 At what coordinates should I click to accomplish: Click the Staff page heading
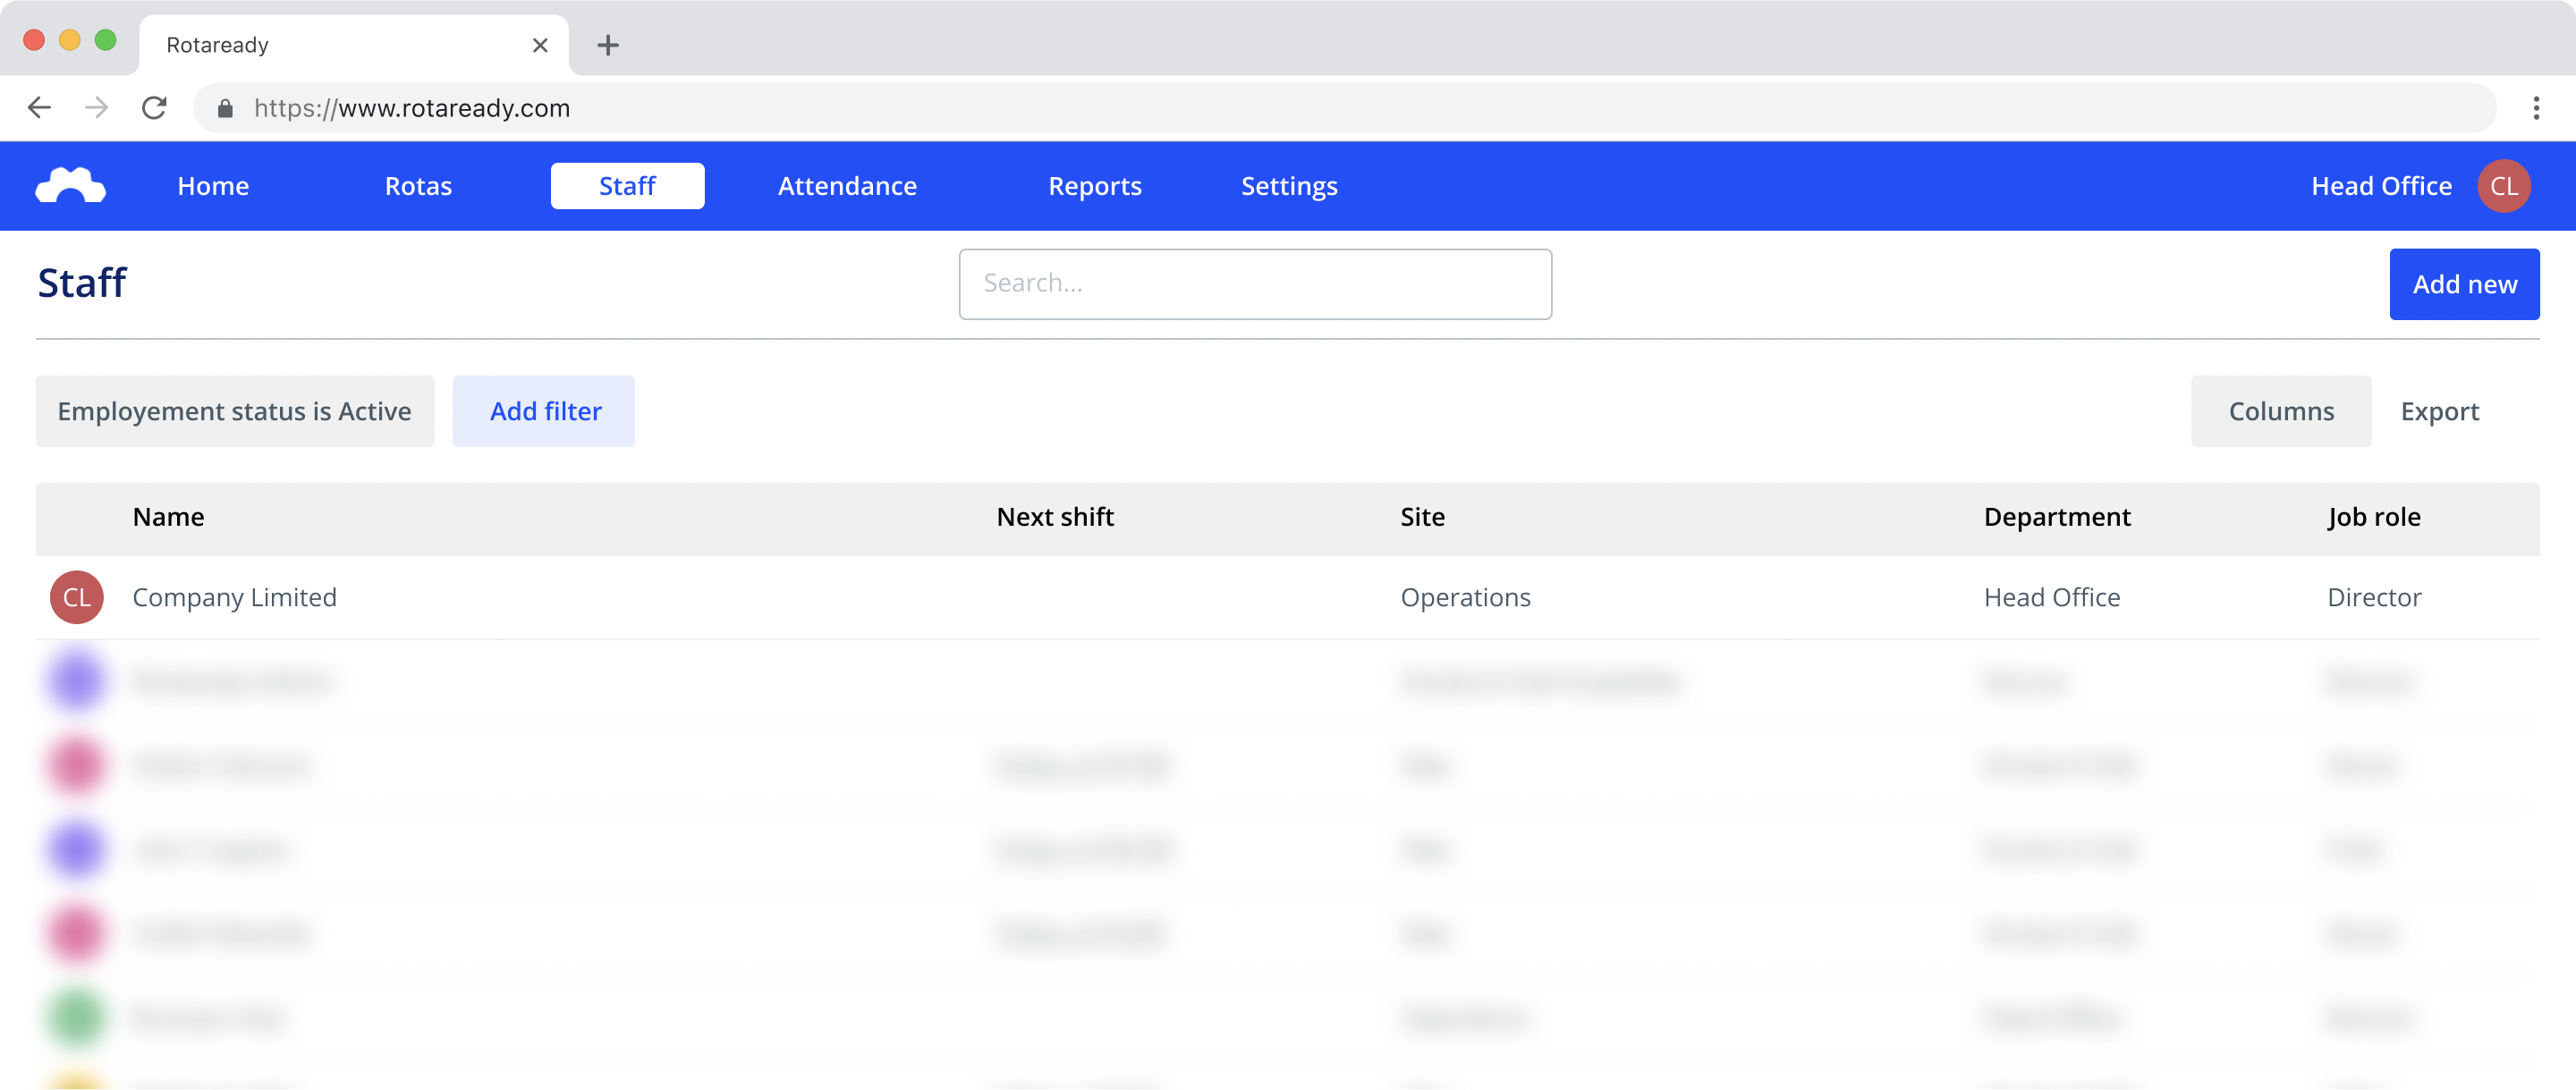point(82,283)
